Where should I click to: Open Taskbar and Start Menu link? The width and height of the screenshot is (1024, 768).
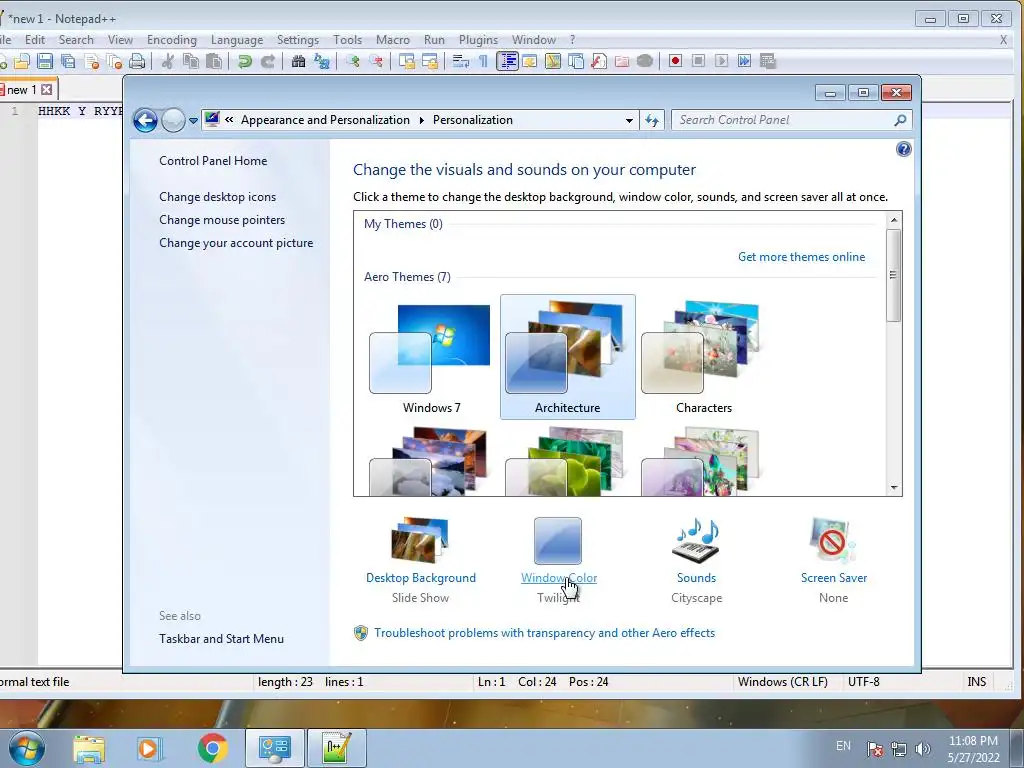pos(221,639)
